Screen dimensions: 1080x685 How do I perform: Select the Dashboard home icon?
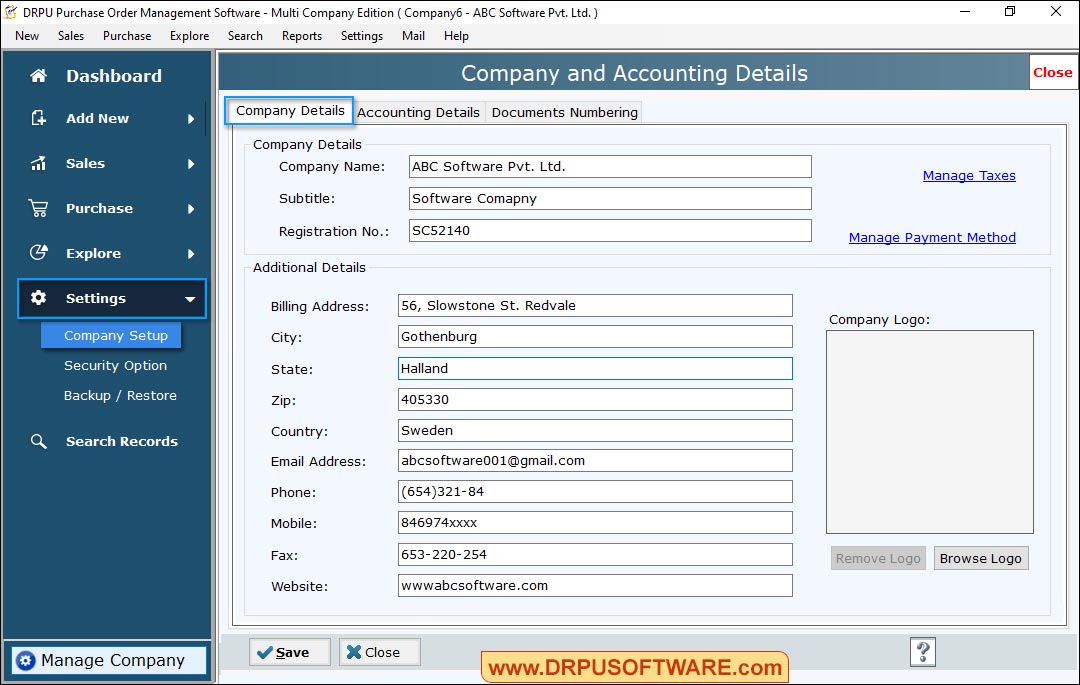click(x=38, y=75)
